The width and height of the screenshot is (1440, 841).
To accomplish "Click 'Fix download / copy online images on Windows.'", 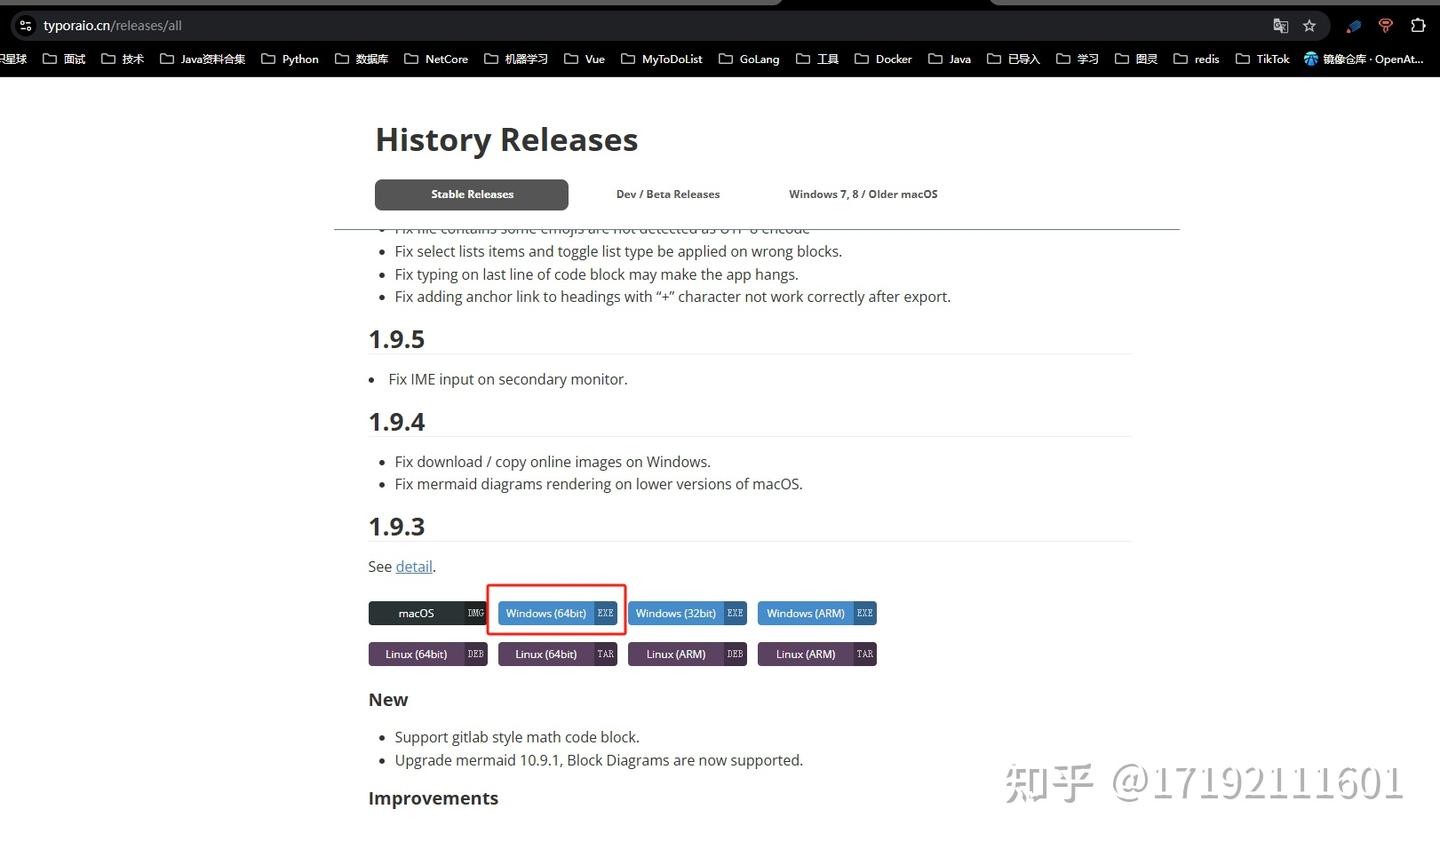I will point(553,462).
